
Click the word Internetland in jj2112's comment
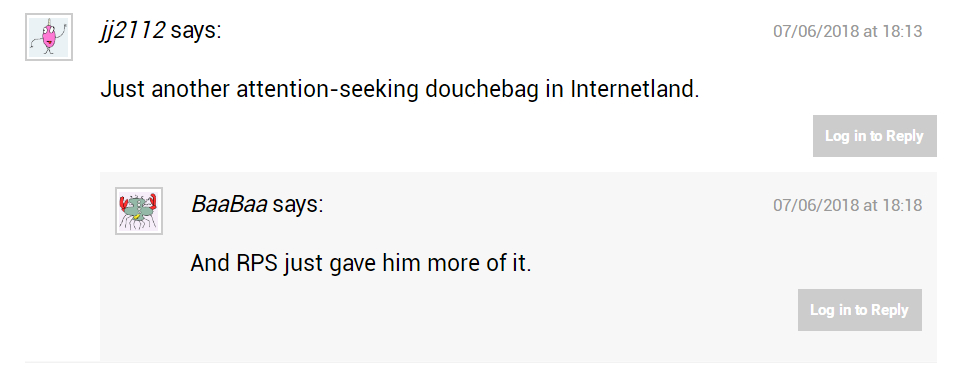coord(635,90)
